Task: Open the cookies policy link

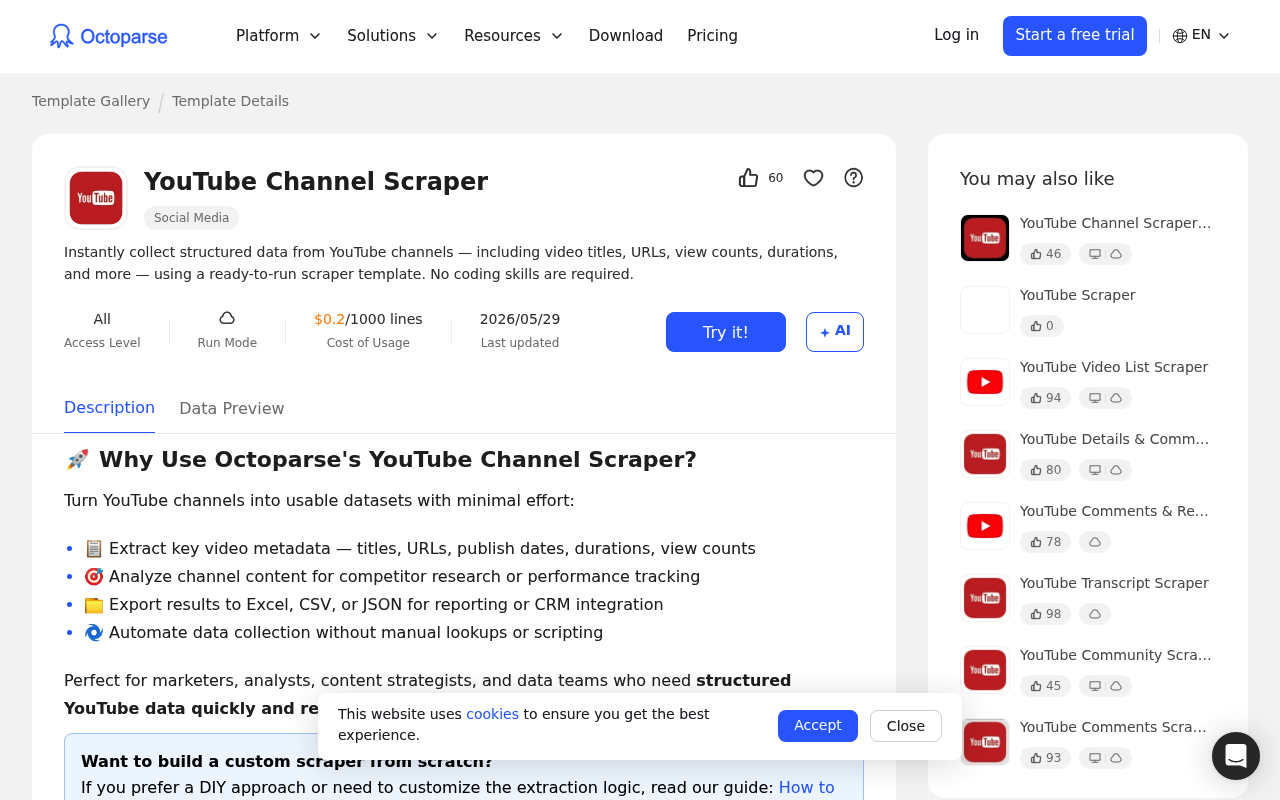Action: click(492, 714)
